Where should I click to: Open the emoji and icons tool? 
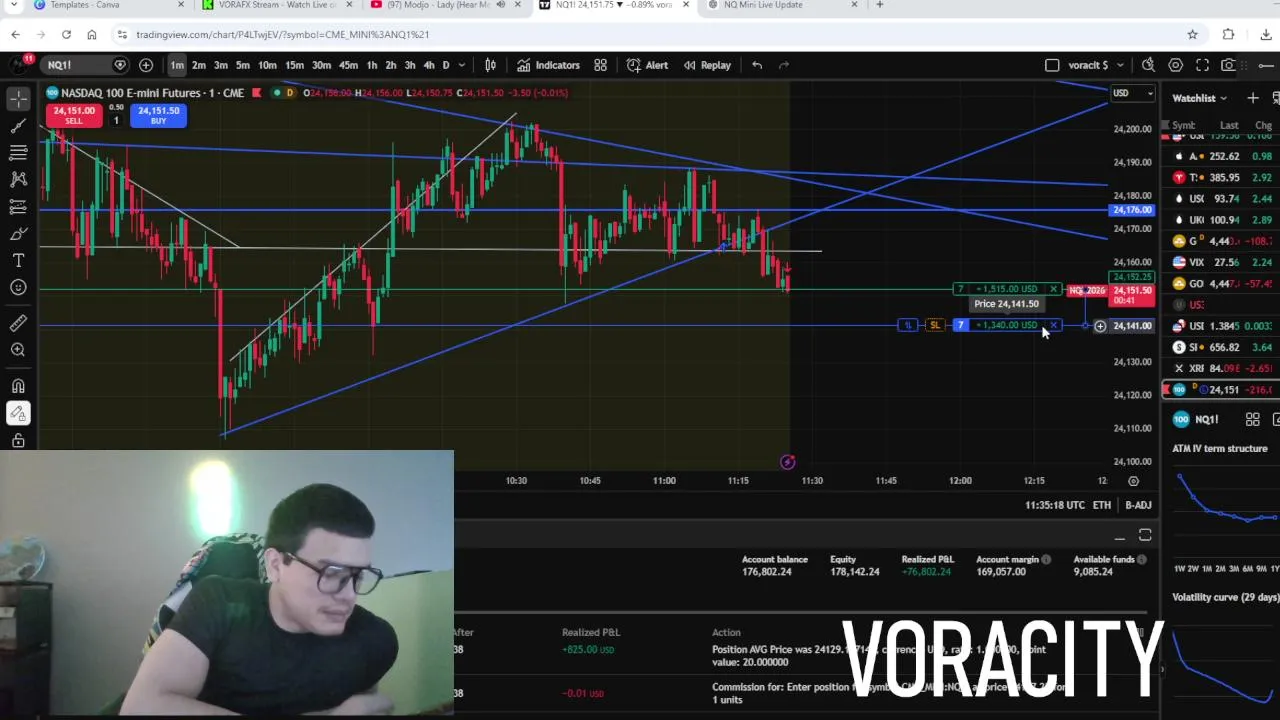[18, 288]
